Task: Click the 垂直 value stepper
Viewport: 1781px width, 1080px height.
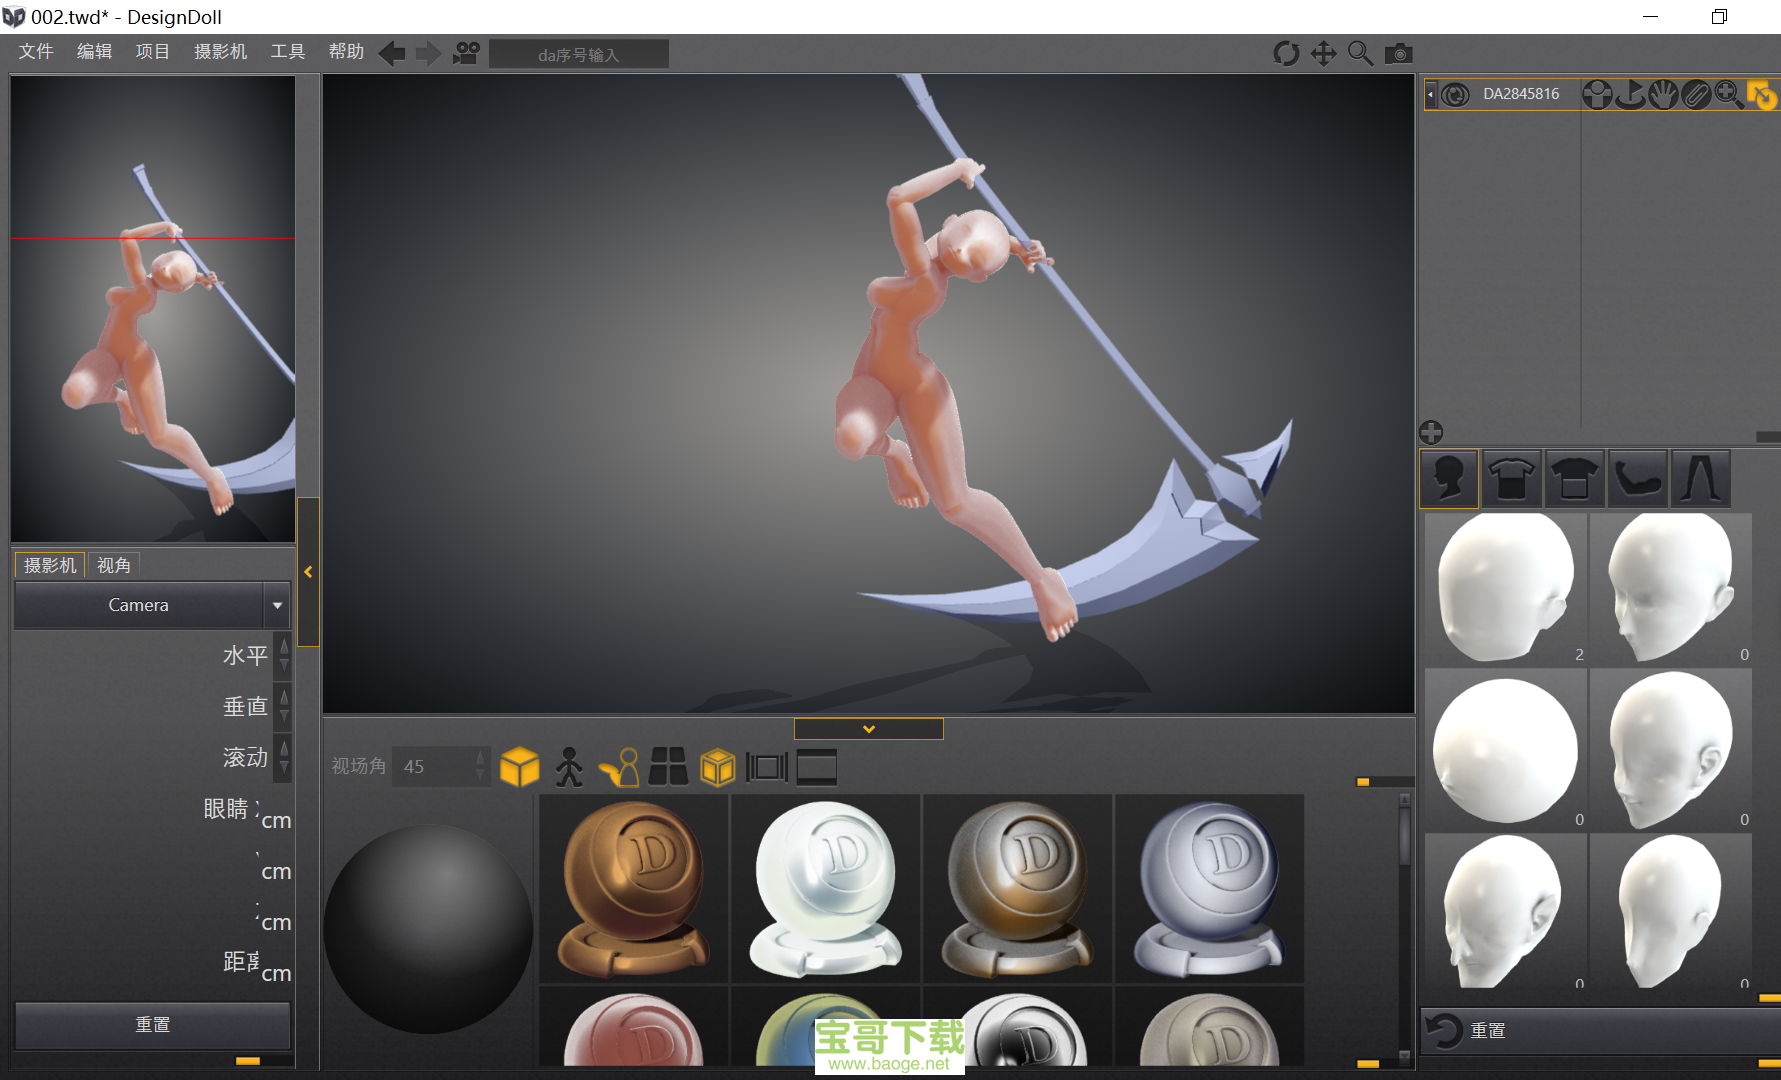Action: [x=284, y=706]
